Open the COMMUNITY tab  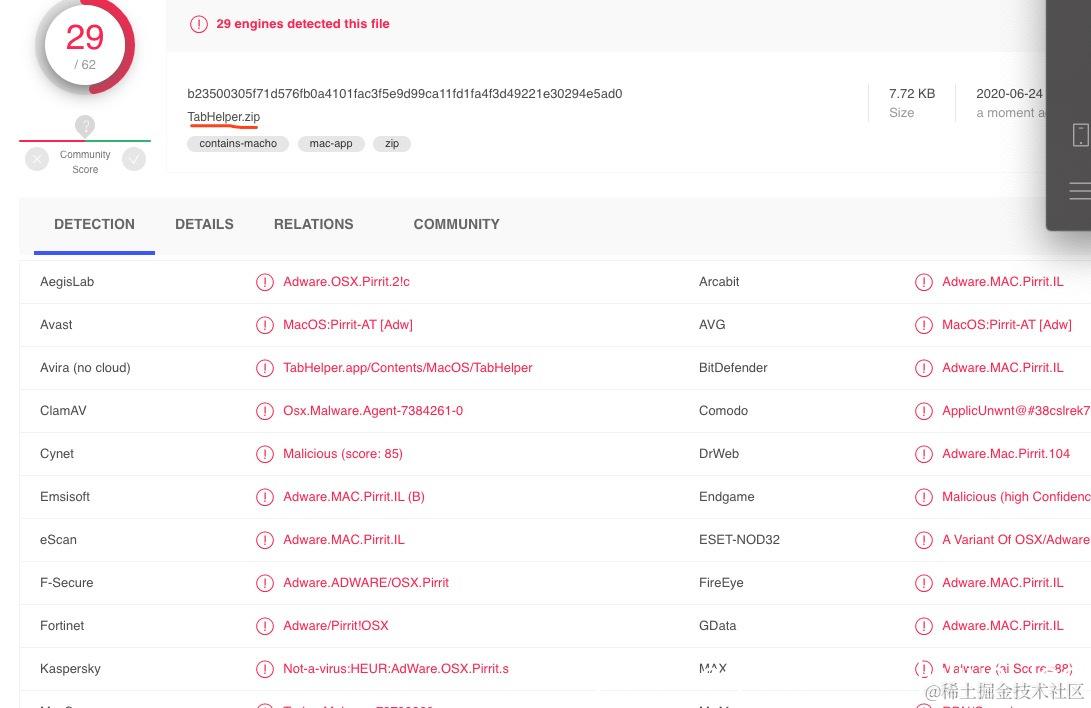click(x=456, y=225)
